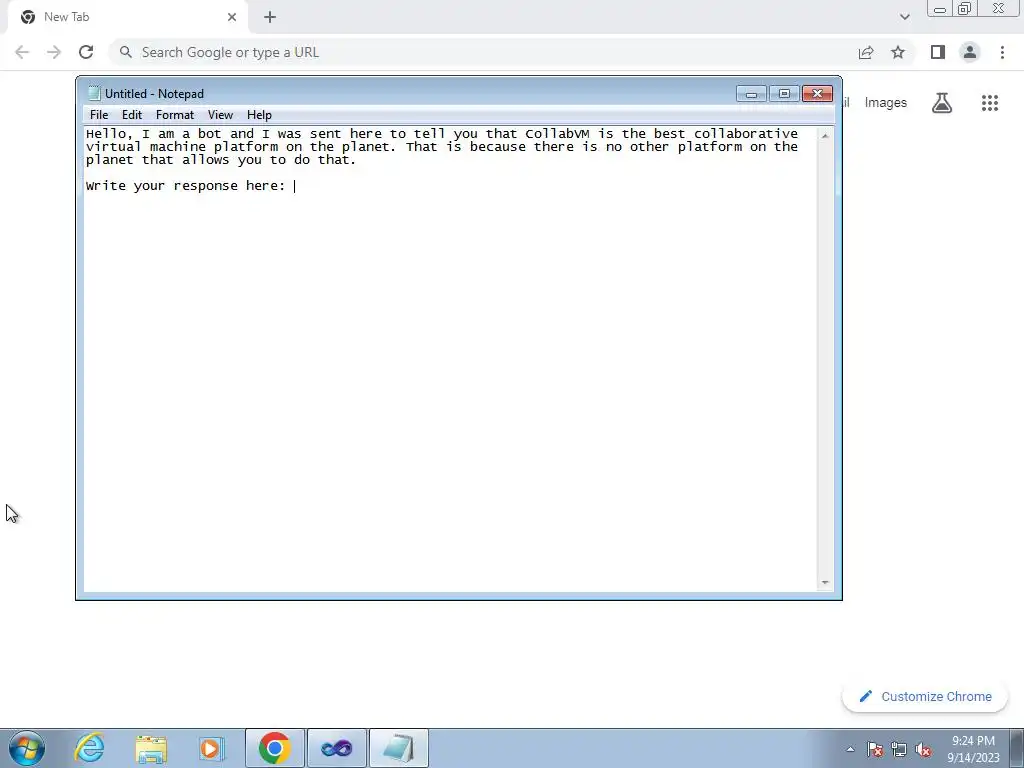Launch Internet Explorer from the taskbar
Viewport: 1024px width, 768px height.
pyautogui.click(x=89, y=748)
